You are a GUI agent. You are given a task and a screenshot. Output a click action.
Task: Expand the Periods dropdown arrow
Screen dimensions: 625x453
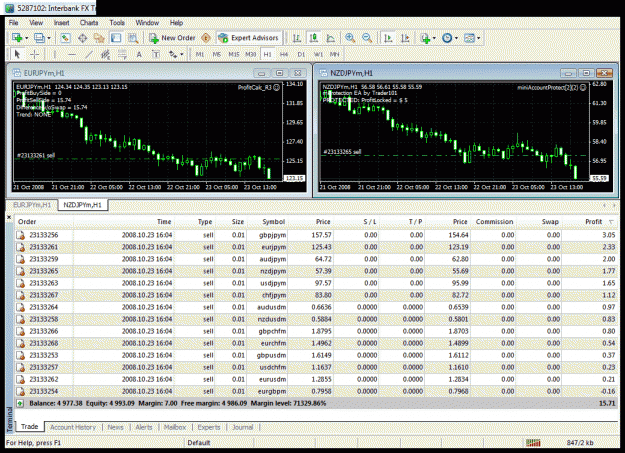(456, 38)
